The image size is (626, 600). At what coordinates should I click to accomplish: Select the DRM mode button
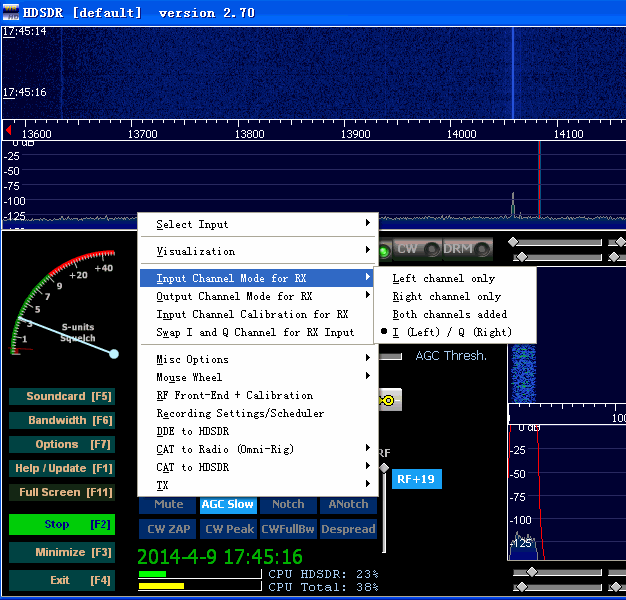467,249
